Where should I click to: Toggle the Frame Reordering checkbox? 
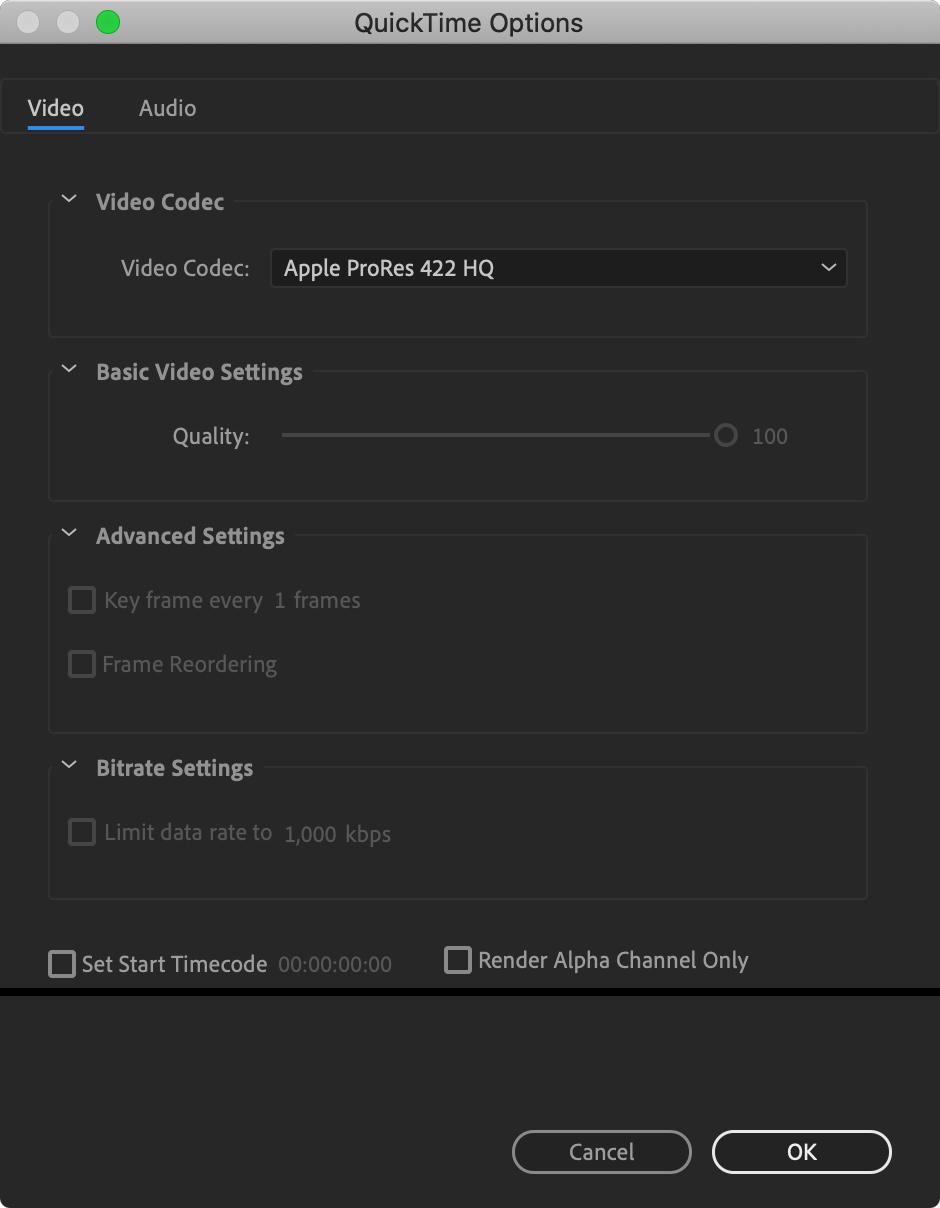click(x=81, y=664)
